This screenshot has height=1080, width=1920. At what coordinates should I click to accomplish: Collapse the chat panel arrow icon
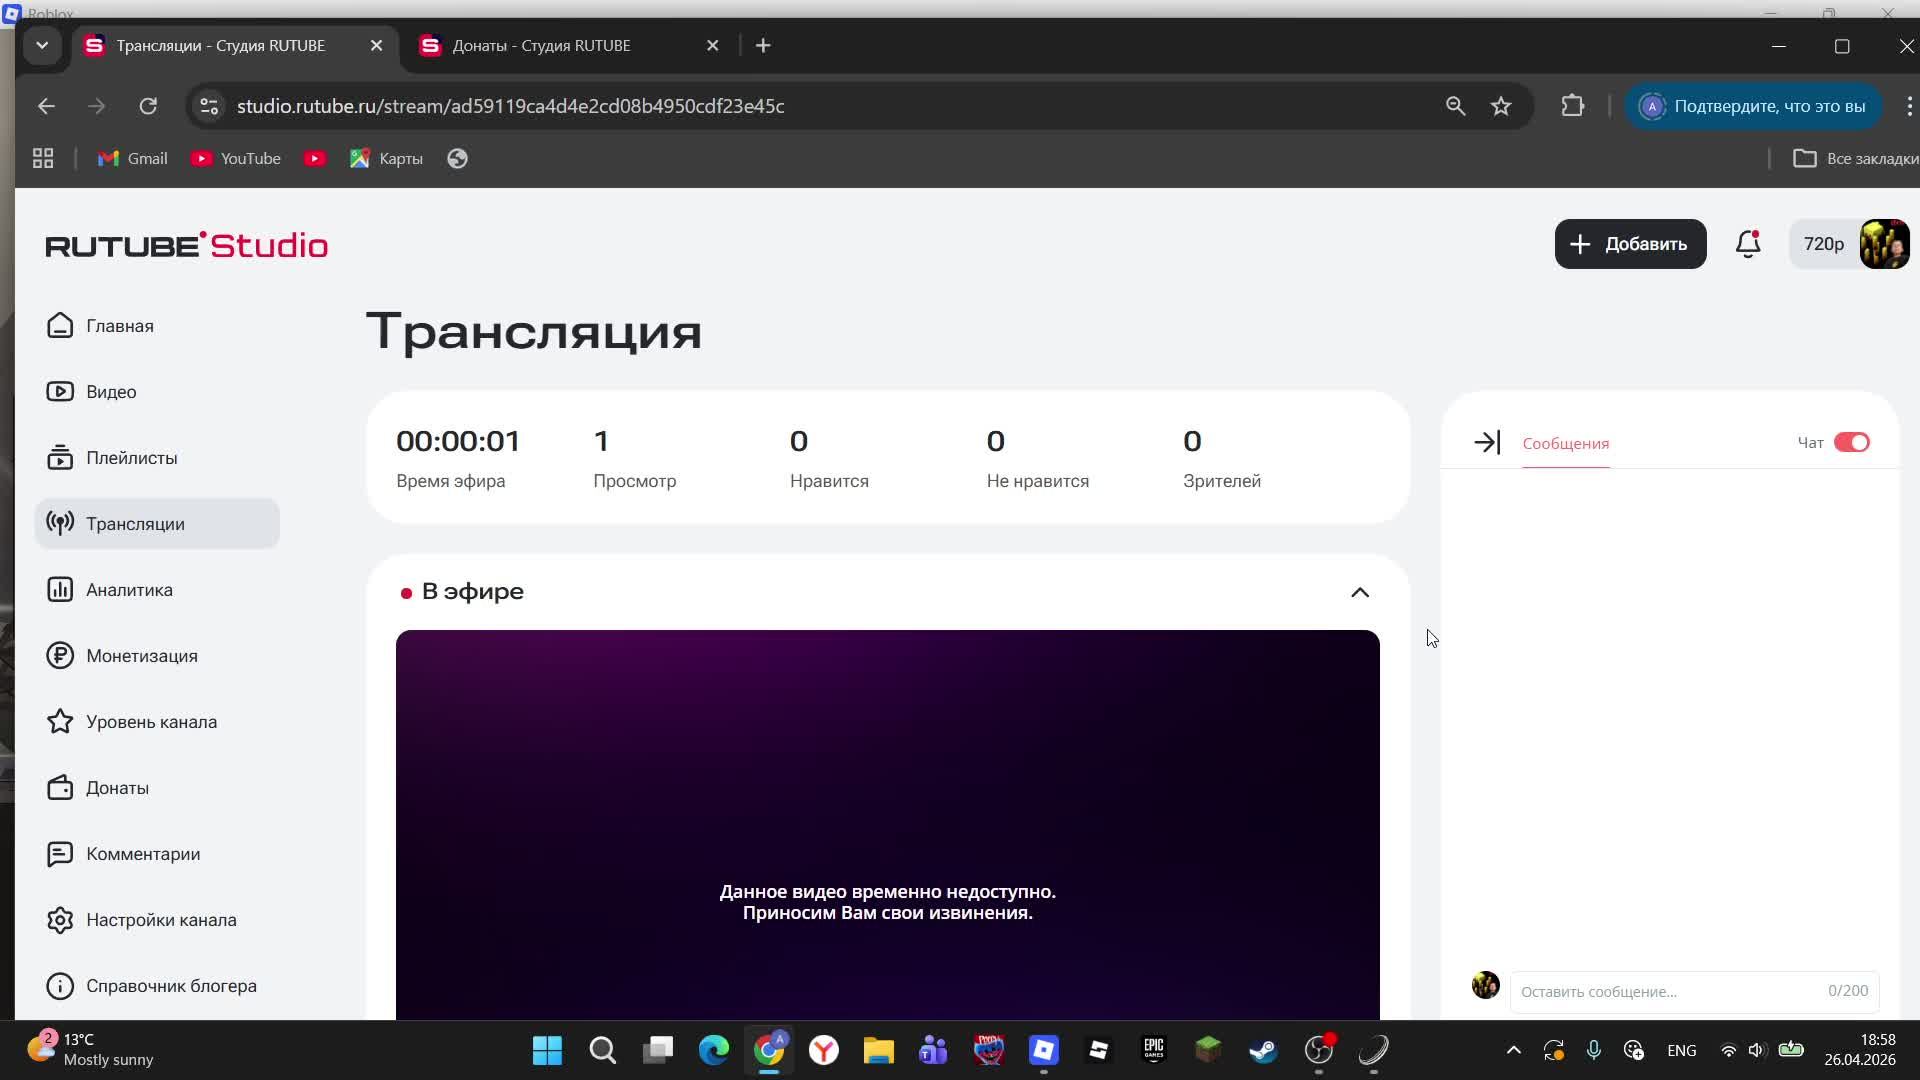[1487, 443]
